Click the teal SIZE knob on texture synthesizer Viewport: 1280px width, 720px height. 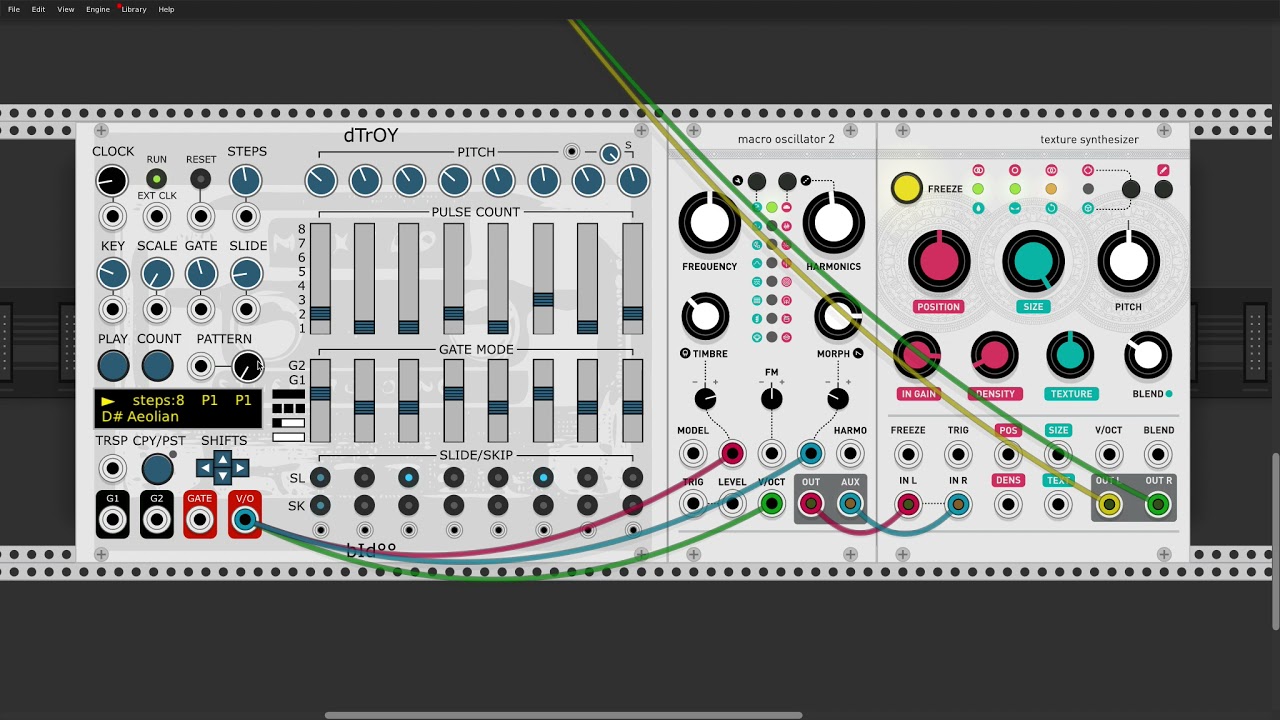(x=1033, y=260)
